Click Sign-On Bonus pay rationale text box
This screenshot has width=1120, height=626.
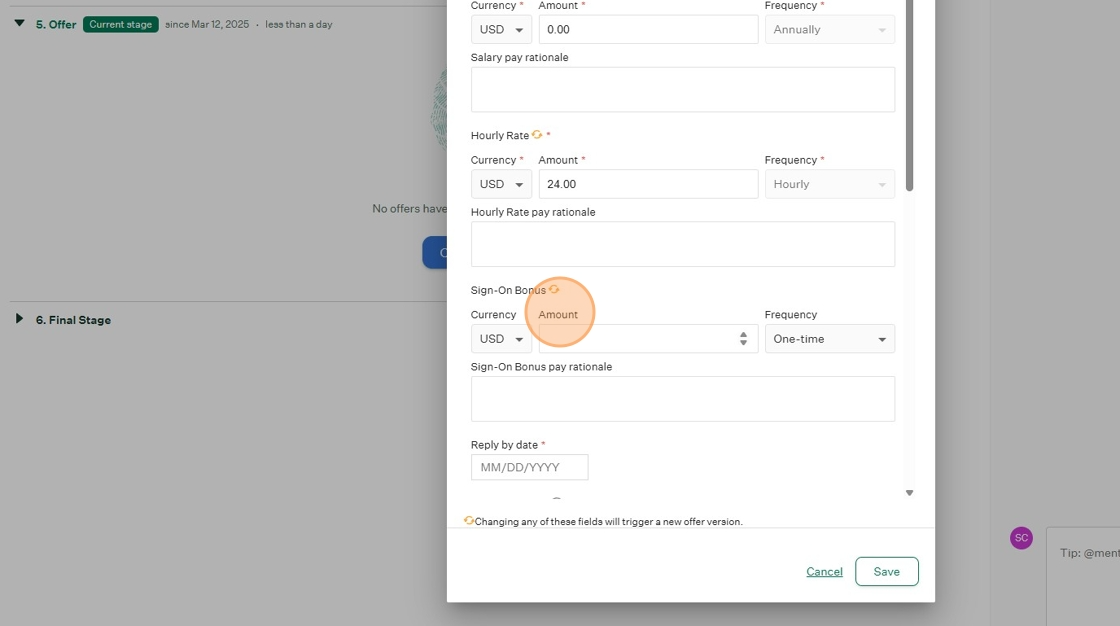pos(682,399)
